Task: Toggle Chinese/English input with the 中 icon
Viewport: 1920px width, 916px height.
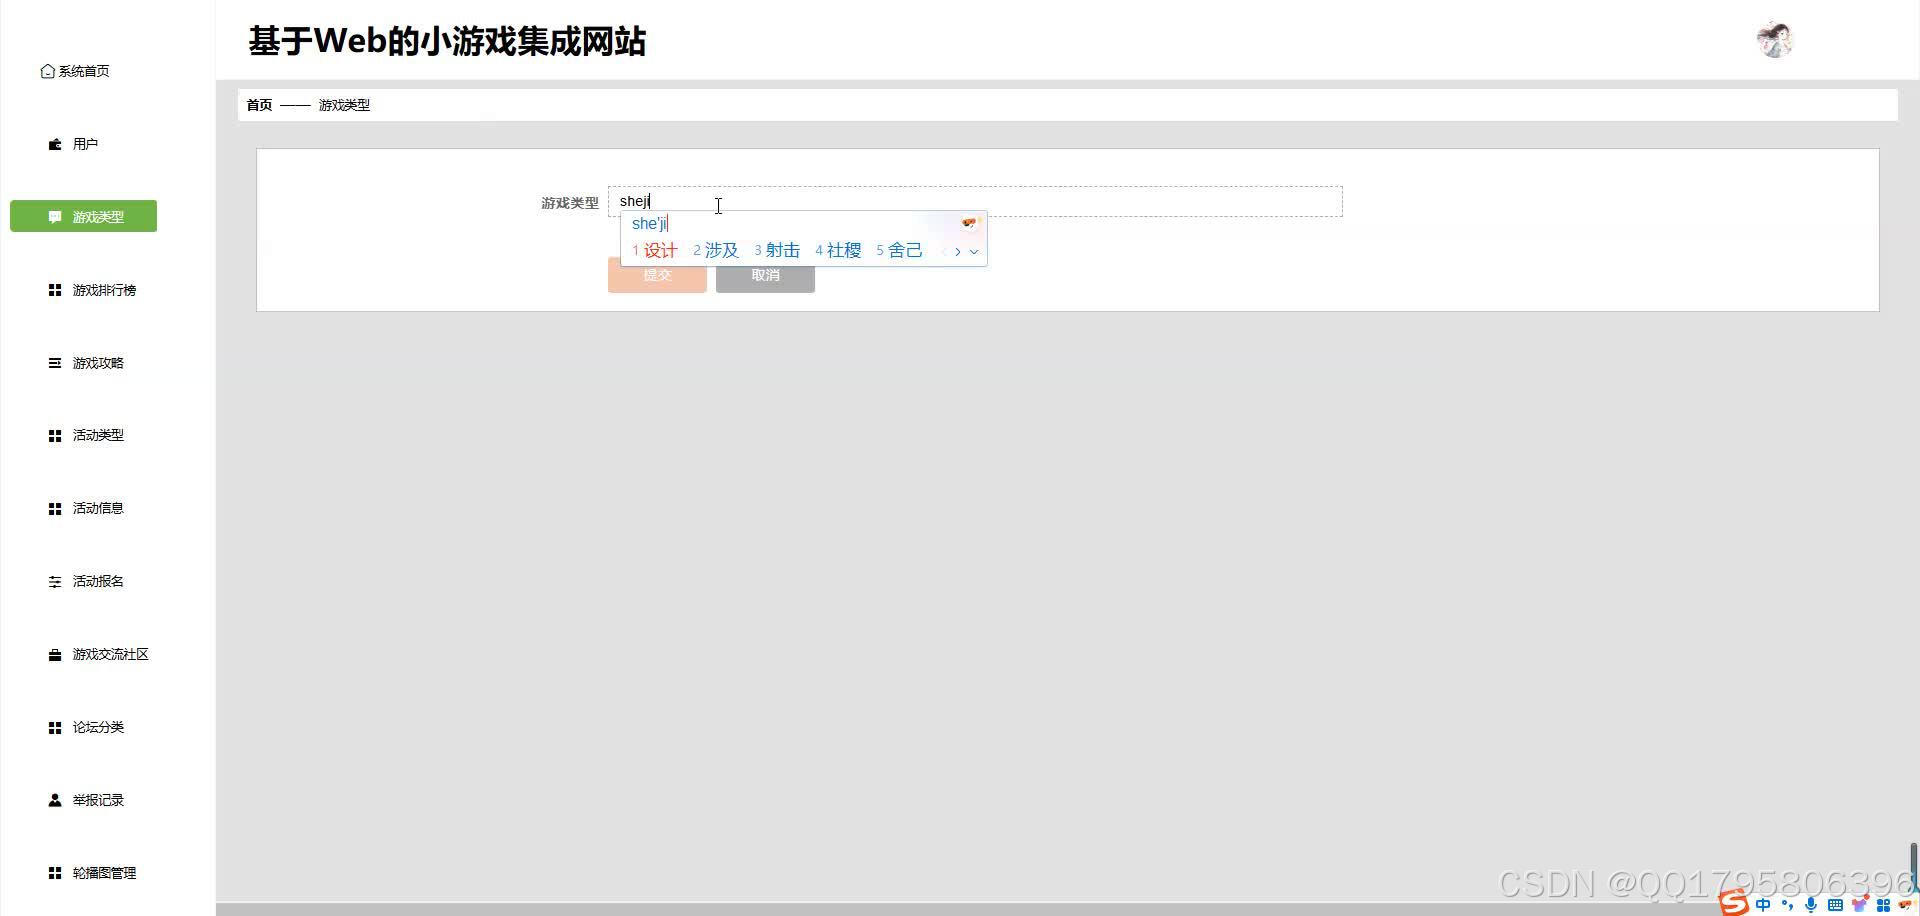Action: tap(1762, 903)
